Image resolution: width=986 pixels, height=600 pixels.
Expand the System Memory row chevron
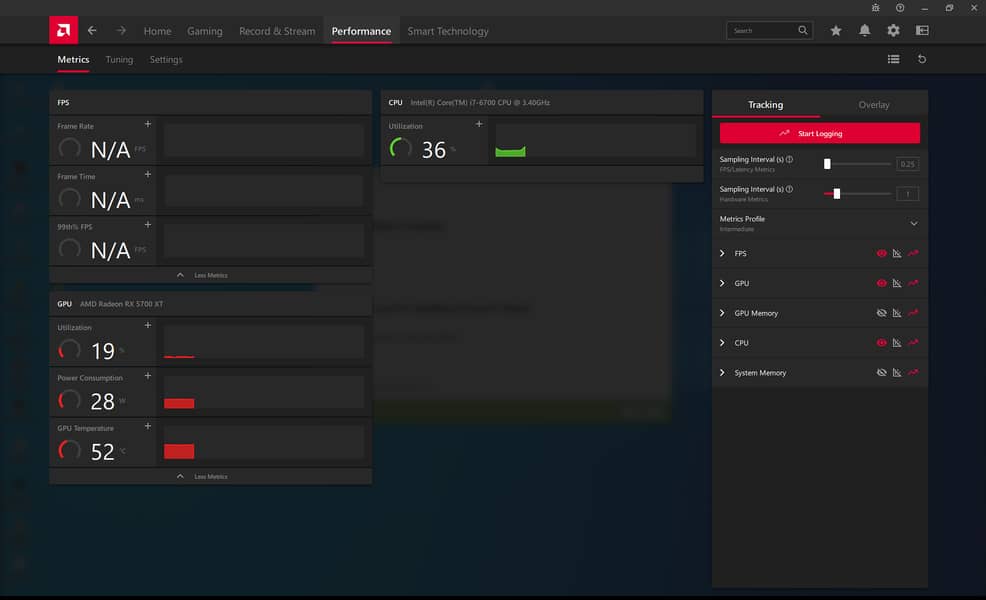click(722, 372)
